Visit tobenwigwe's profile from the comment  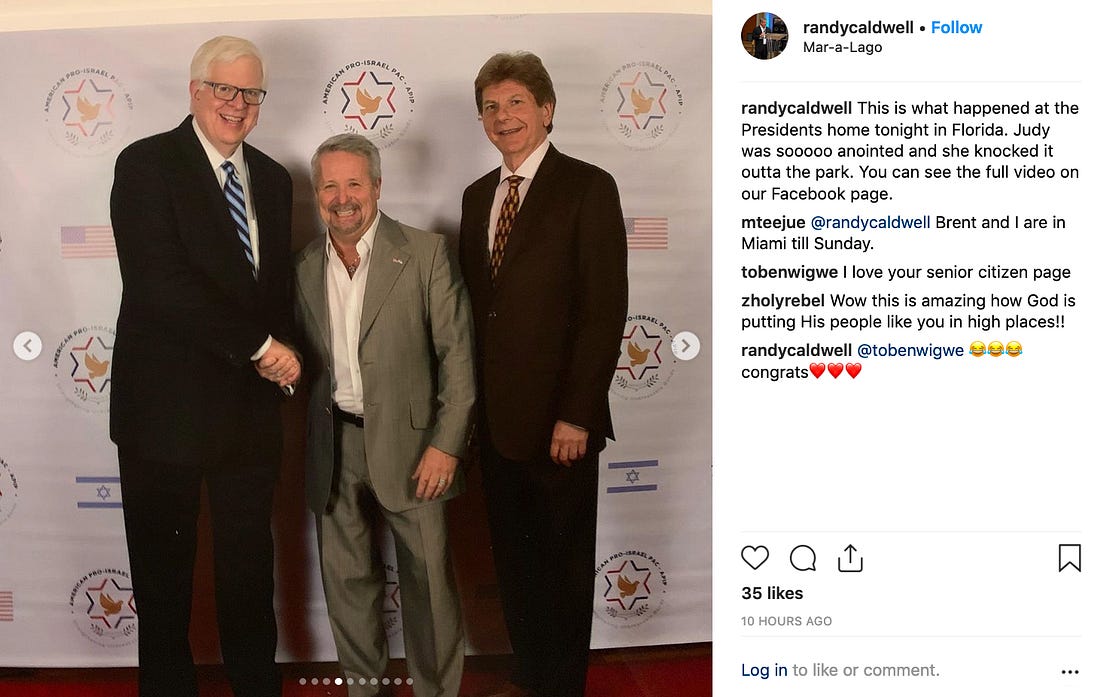pyautogui.click(x=789, y=272)
